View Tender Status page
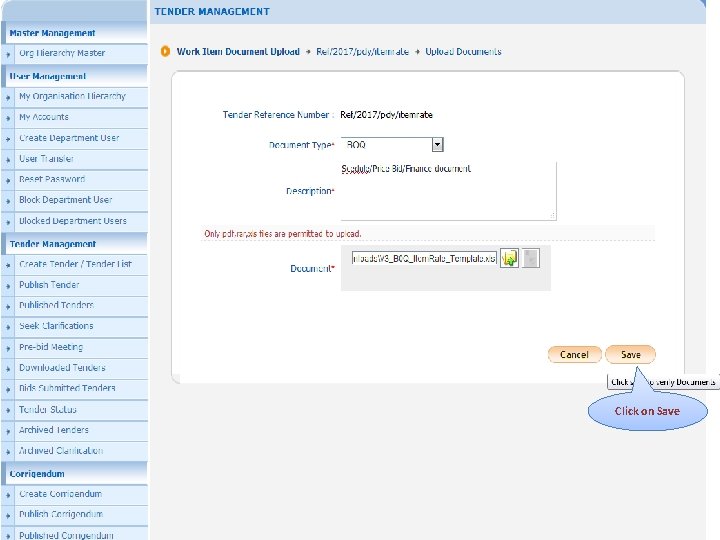 [47, 409]
